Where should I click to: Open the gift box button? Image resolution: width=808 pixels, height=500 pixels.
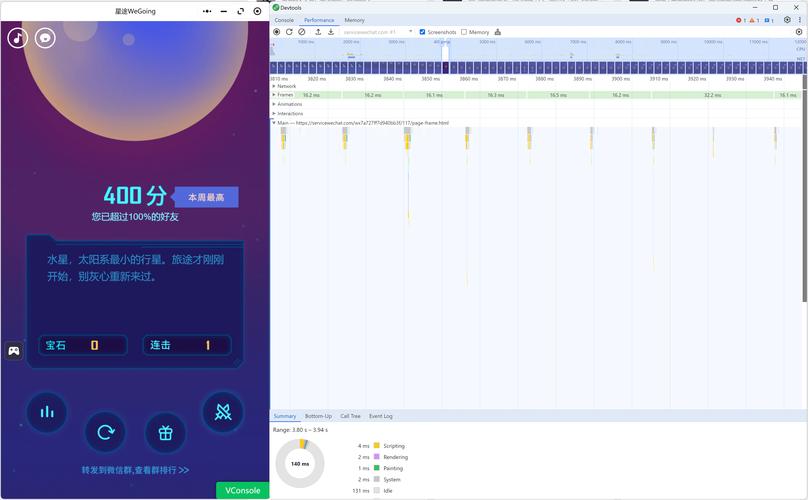pos(165,432)
